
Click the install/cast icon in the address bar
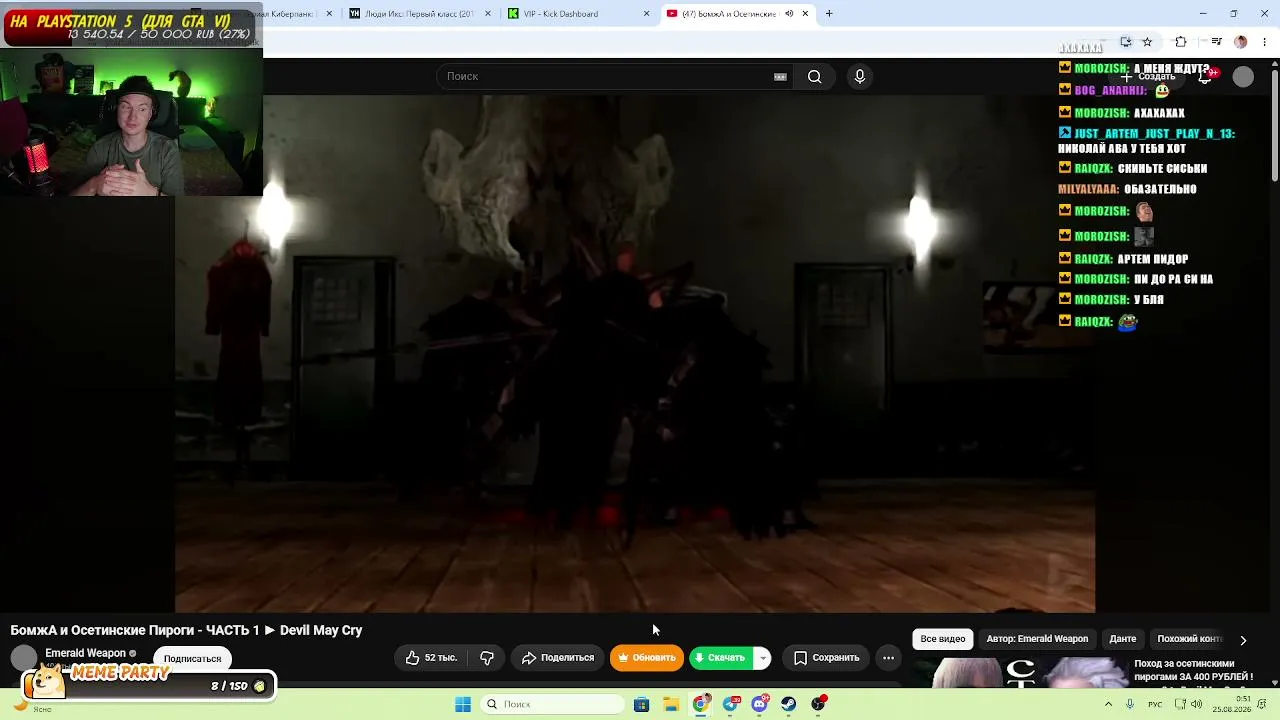[1126, 42]
